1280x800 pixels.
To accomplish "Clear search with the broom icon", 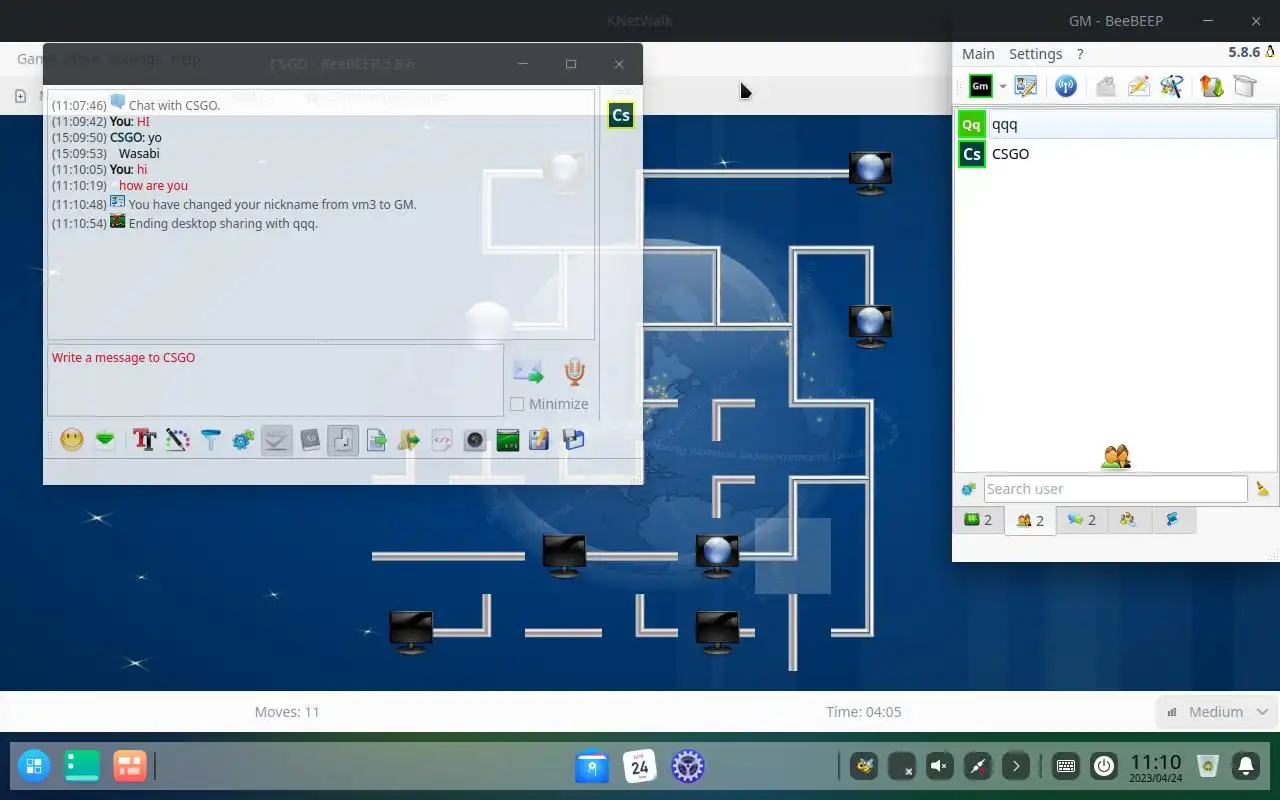I will [x=1262, y=489].
